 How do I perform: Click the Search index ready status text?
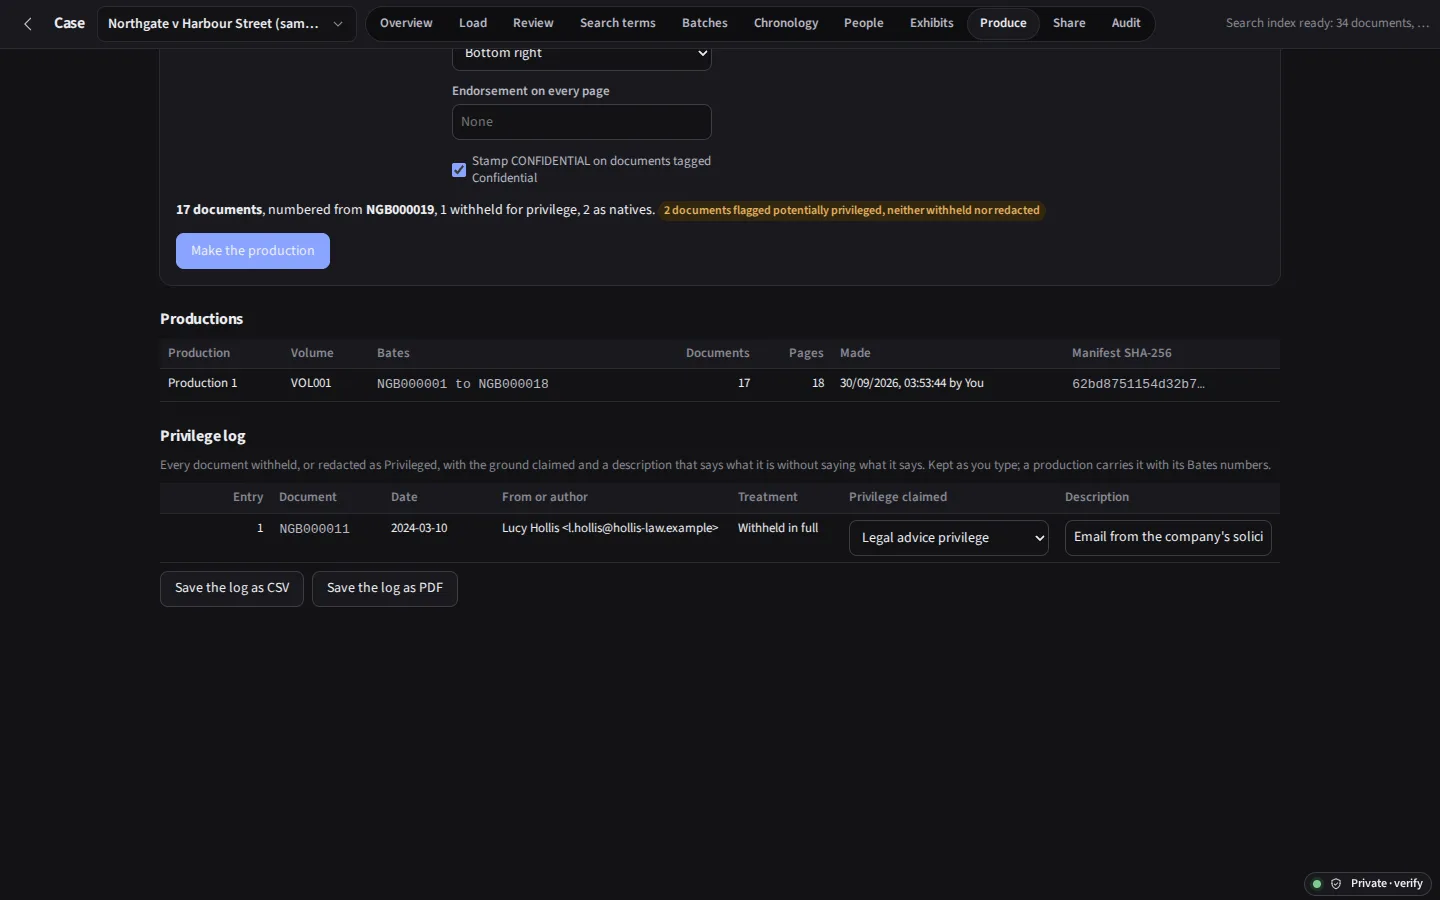coord(1328,23)
